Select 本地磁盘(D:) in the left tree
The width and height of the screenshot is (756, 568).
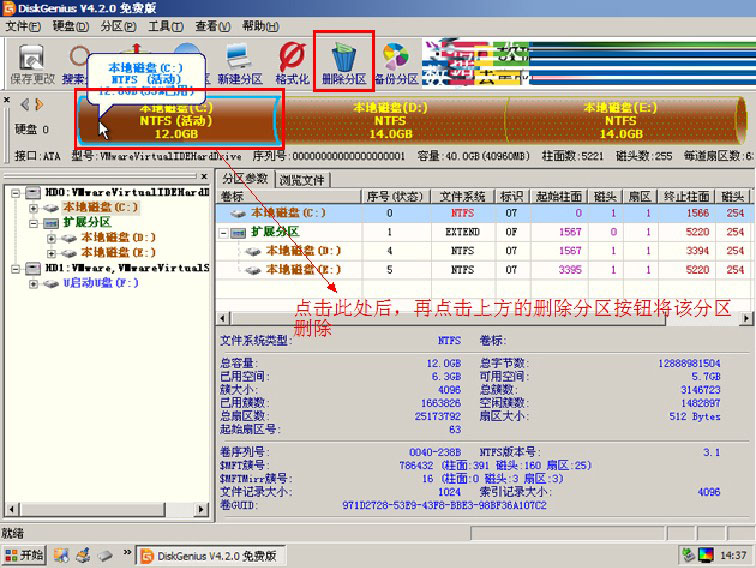(x=119, y=237)
